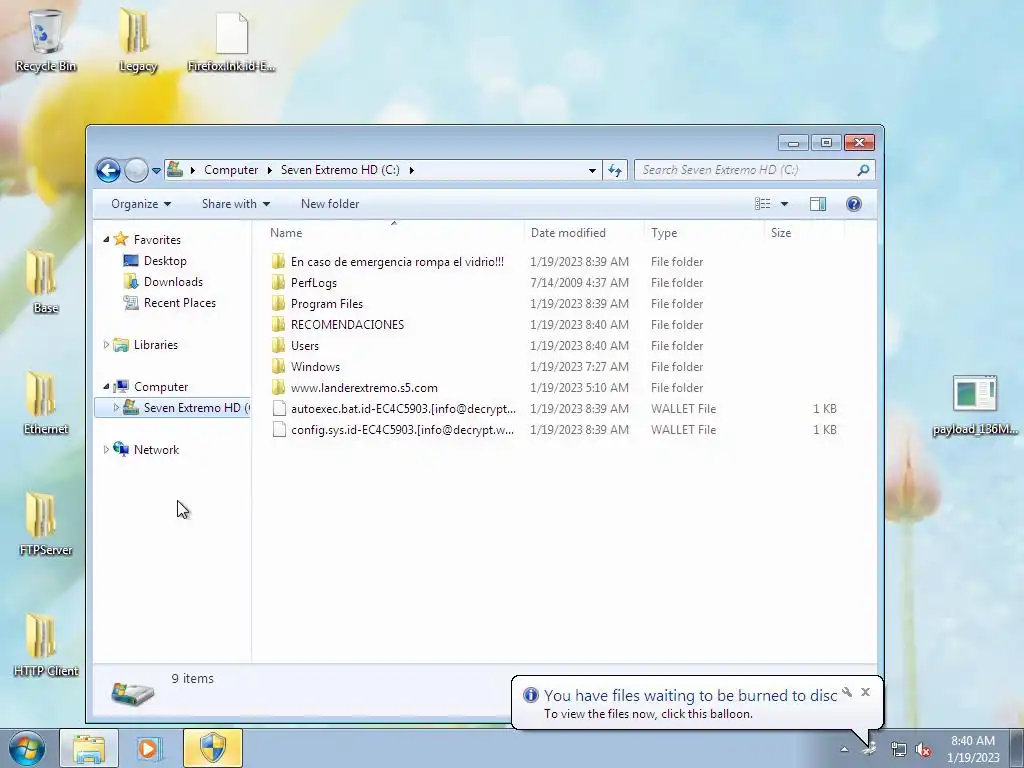The image size is (1024, 768).
Task: Open recent pages dropdown beside nav arrows
Action: 156,170
